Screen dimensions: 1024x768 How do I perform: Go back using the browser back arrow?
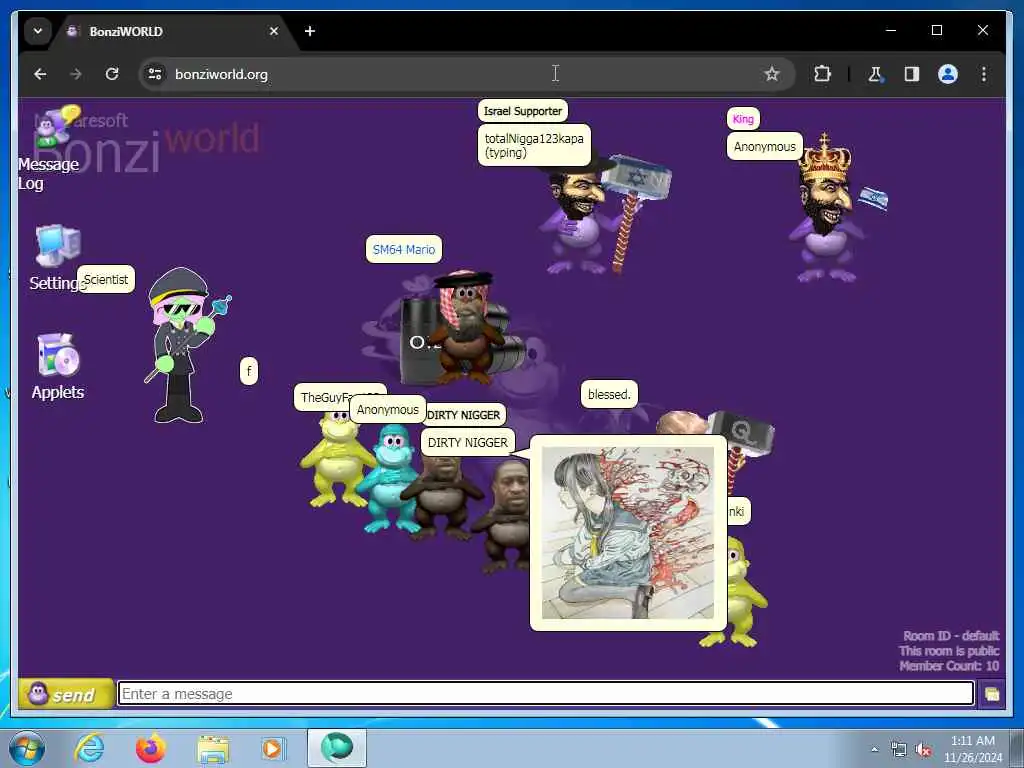(x=40, y=74)
